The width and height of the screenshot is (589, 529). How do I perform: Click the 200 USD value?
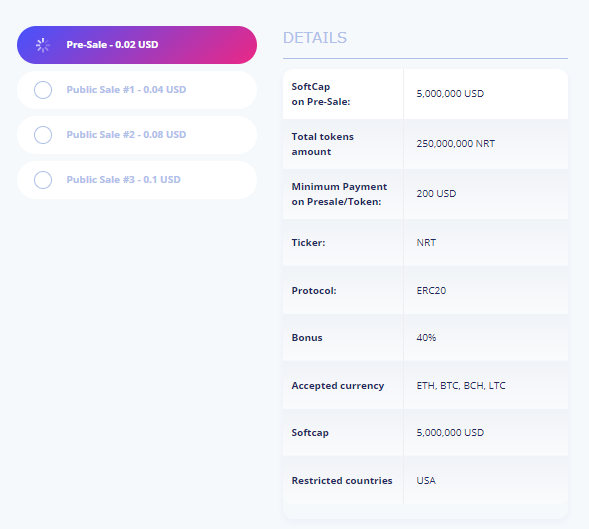click(x=436, y=193)
